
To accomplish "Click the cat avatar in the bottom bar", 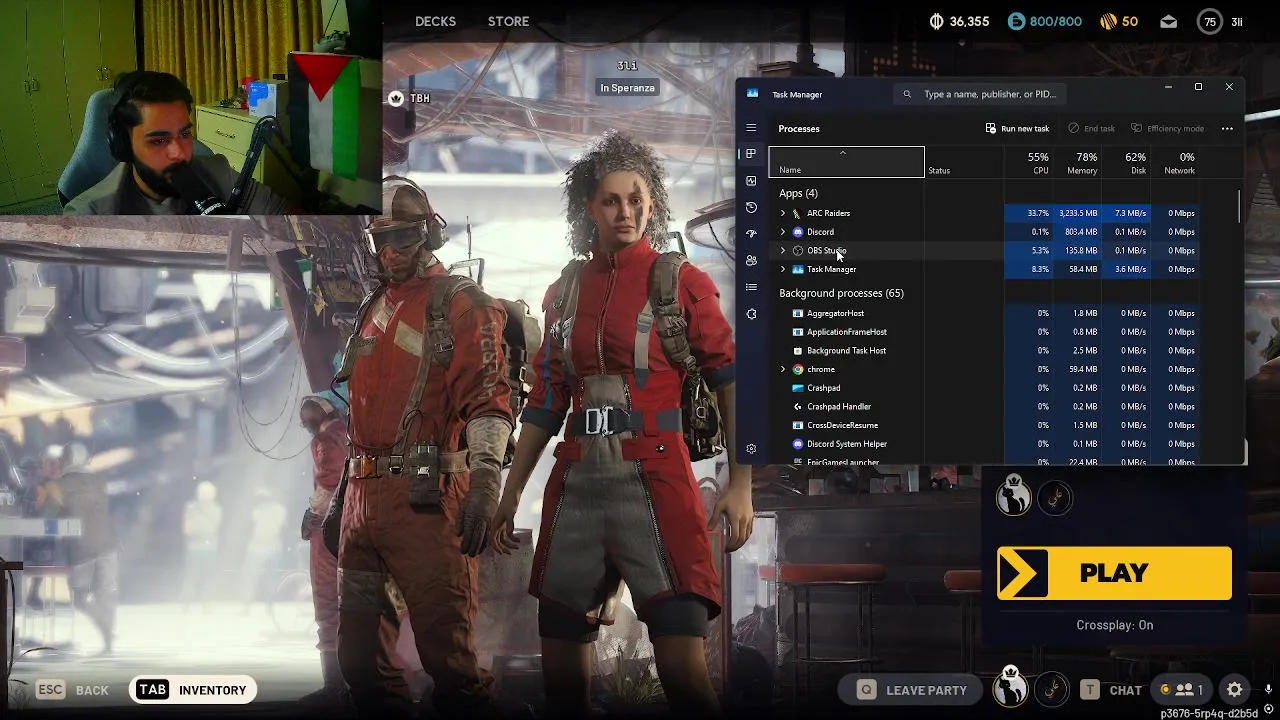I will [1011, 687].
